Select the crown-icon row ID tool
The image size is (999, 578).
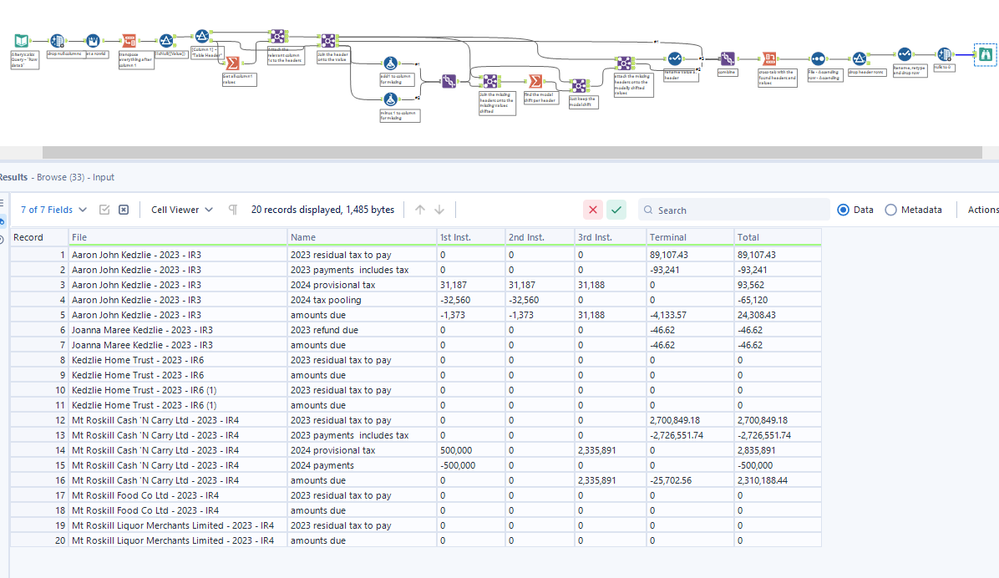tap(93, 41)
